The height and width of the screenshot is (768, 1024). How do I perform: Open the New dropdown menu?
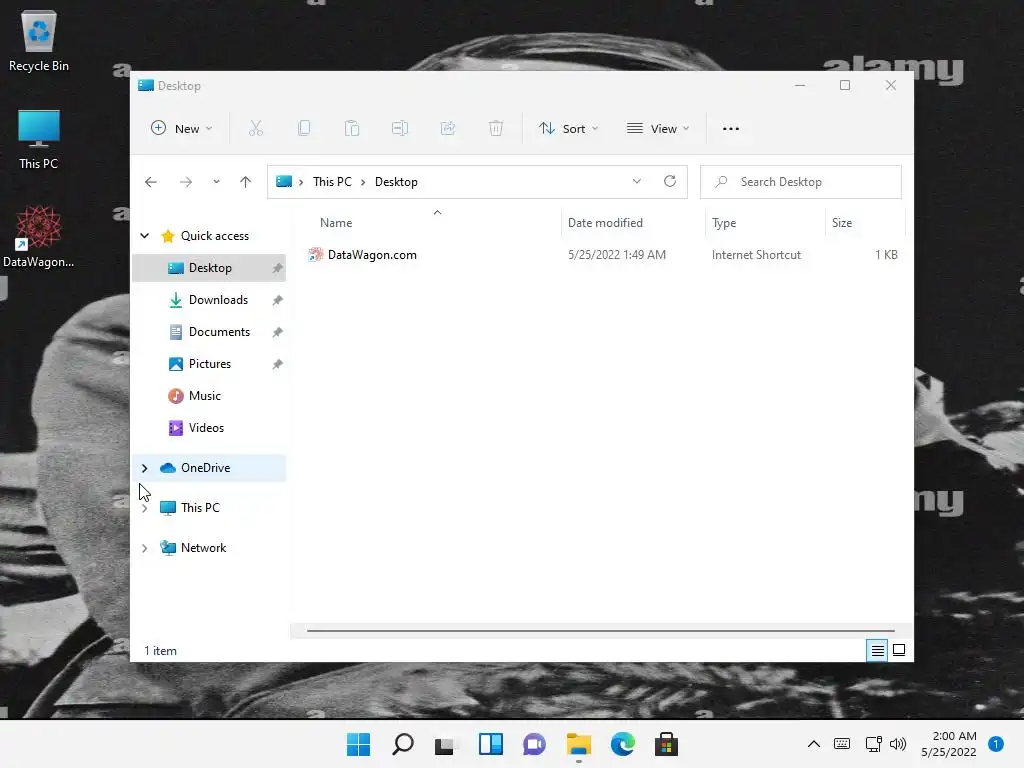182,129
